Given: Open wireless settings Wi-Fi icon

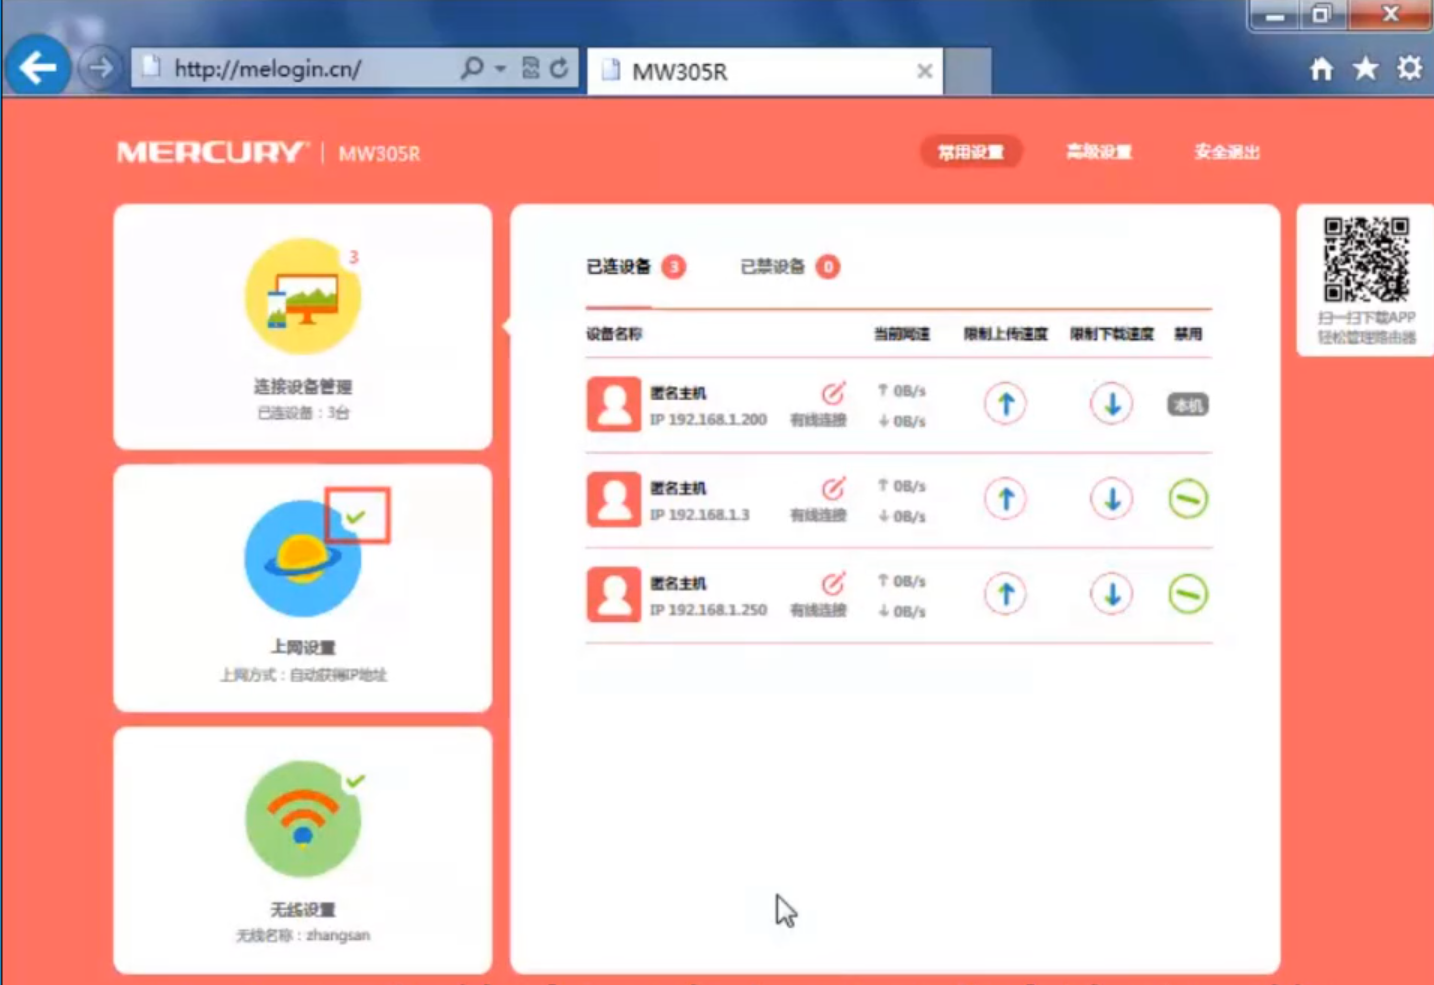Looking at the screenshot, I should (302, 819).
